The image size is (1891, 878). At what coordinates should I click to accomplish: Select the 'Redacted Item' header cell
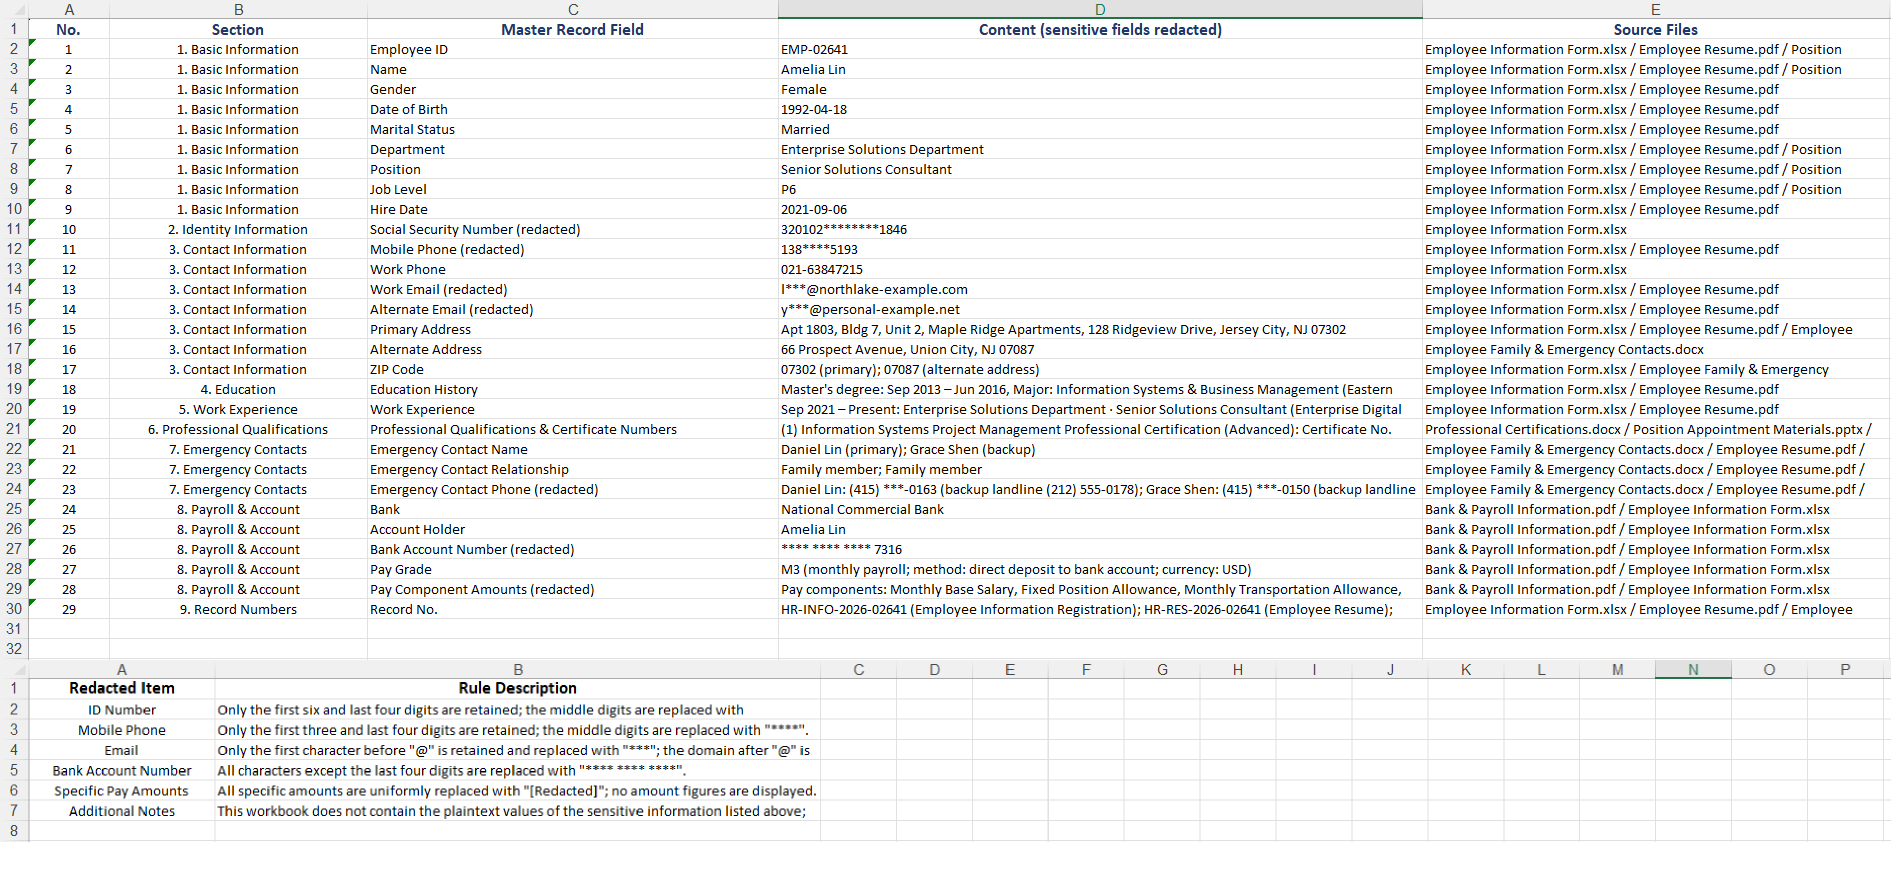coord(122,688)
